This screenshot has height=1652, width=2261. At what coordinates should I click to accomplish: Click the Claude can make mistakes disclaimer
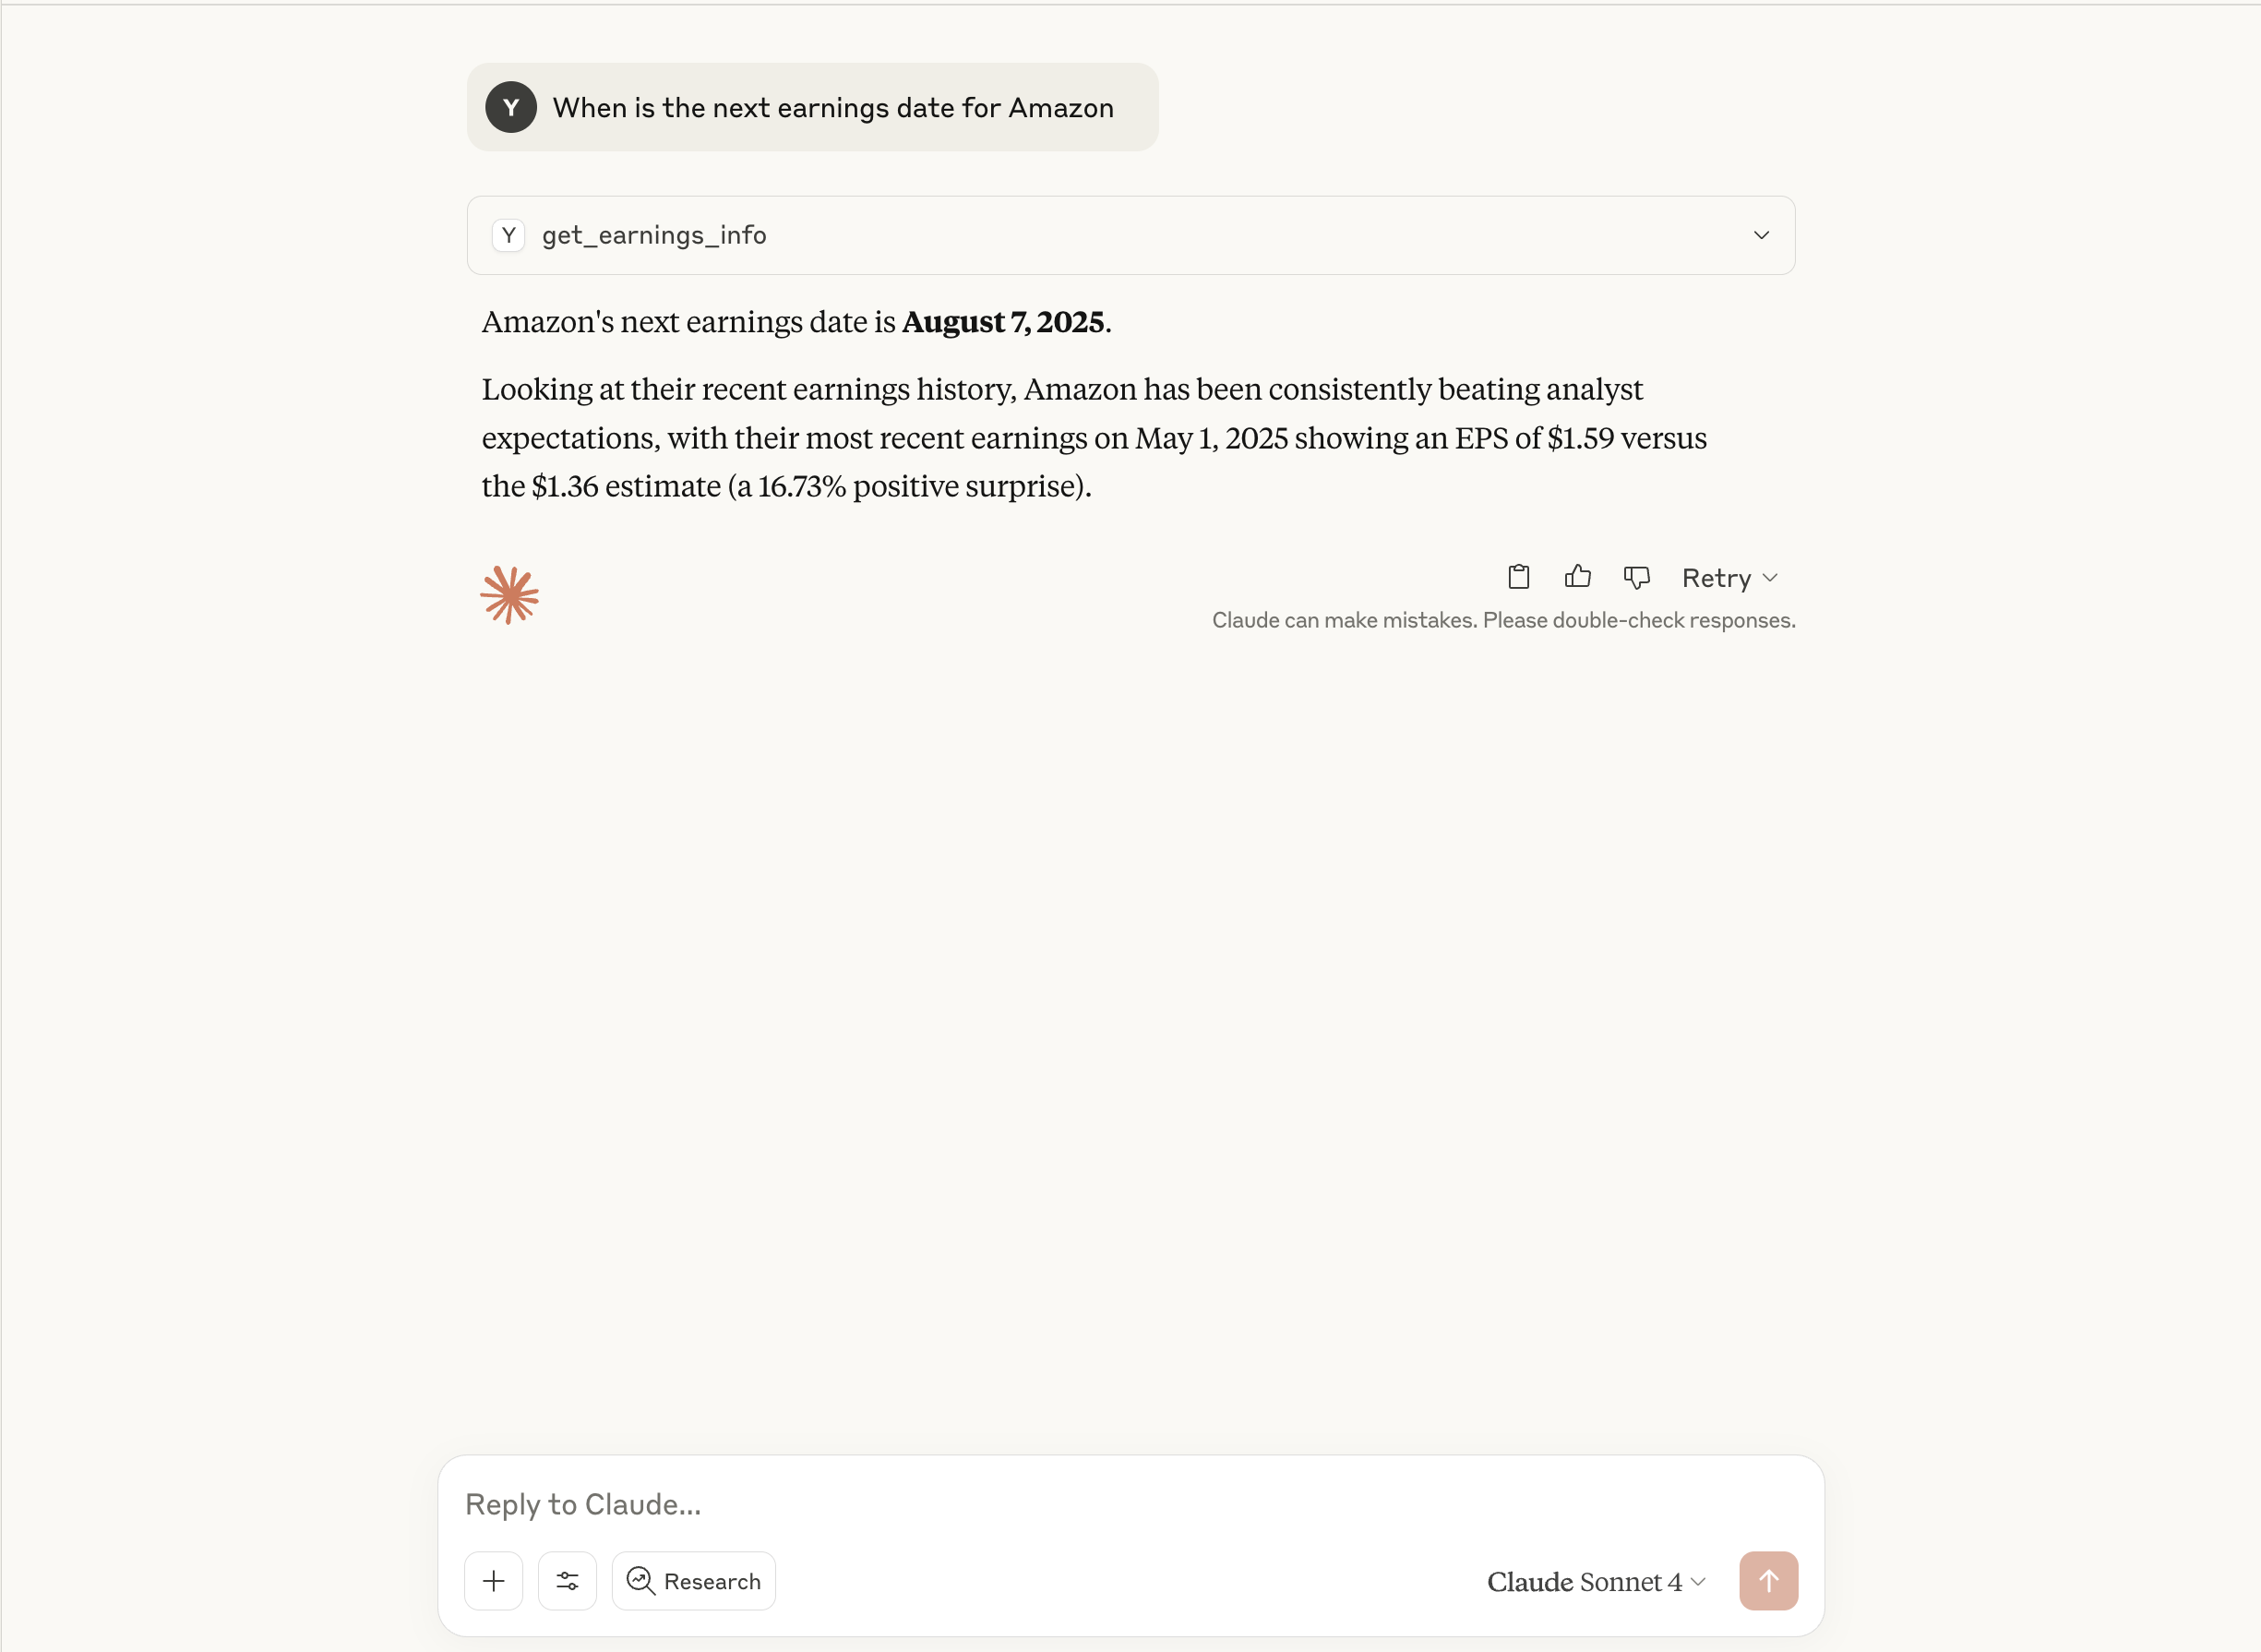pyautogui.click(x=1503, y=620)
